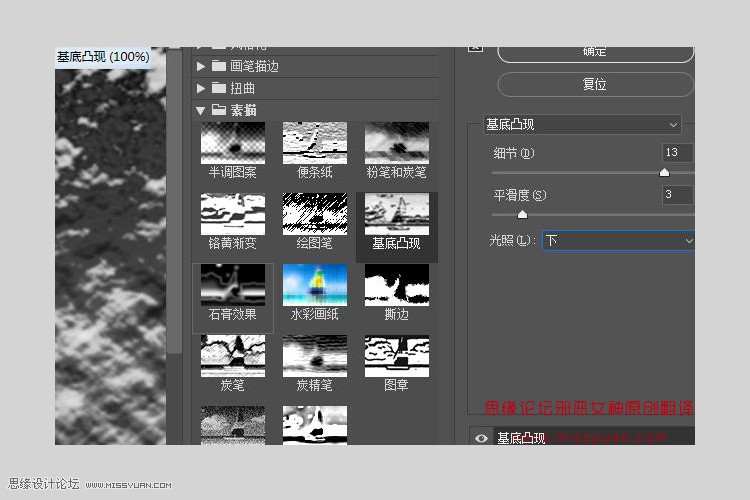Click the 画笔描边 folder label
Viewport: 750px width, 500px height.
click(x=254, y=66)
